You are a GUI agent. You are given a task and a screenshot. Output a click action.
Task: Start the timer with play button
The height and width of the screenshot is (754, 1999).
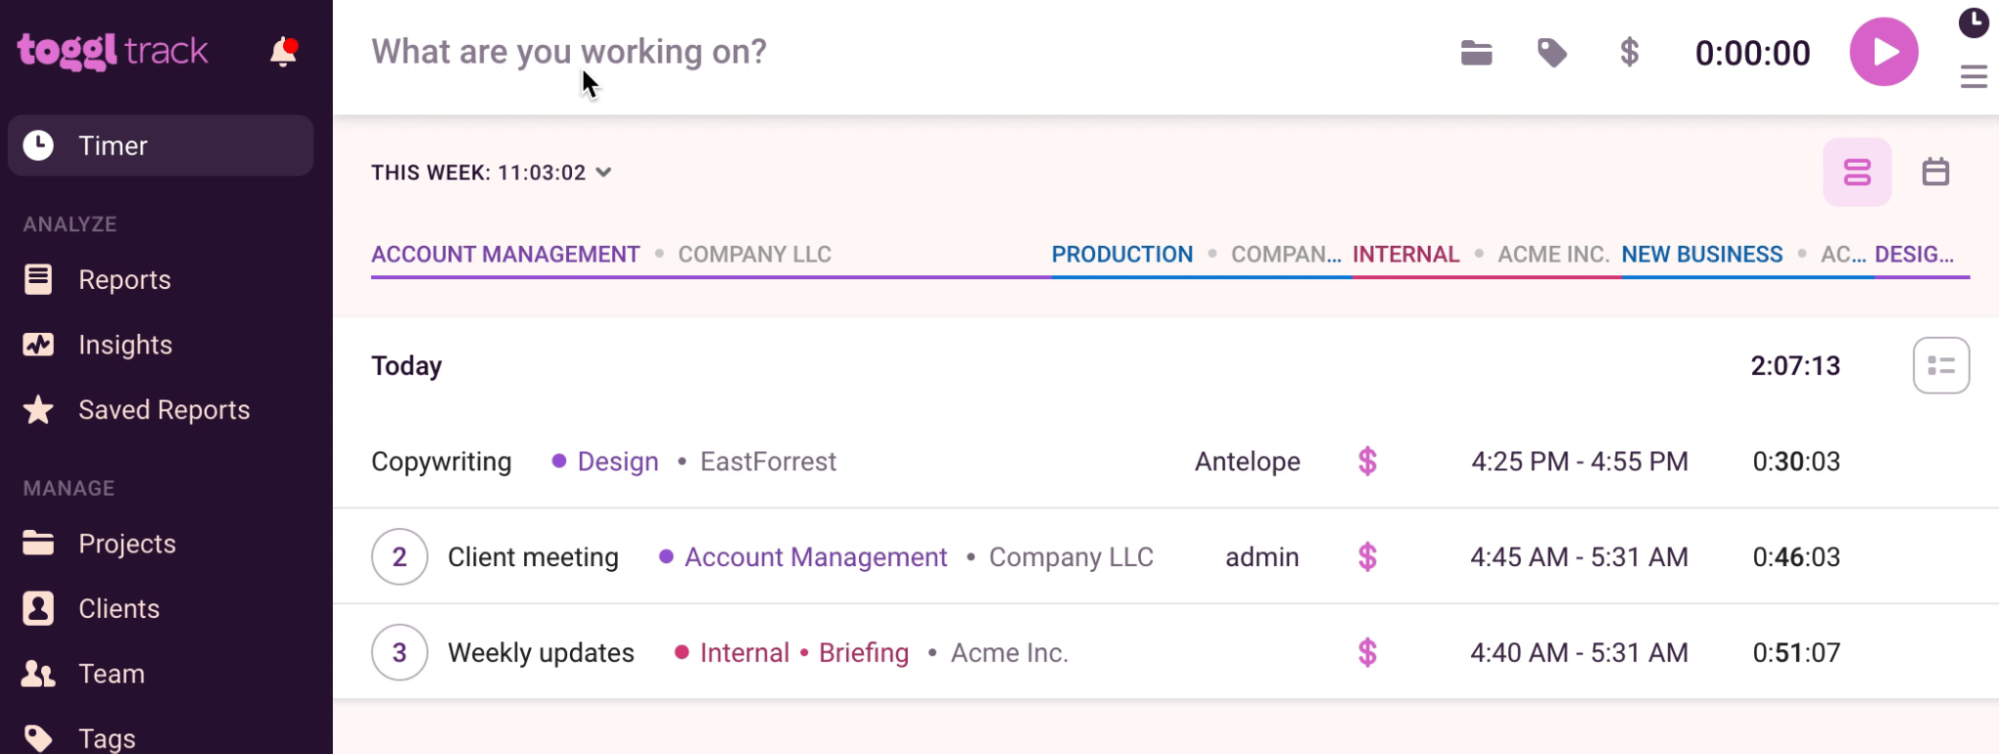[1883, 52]
